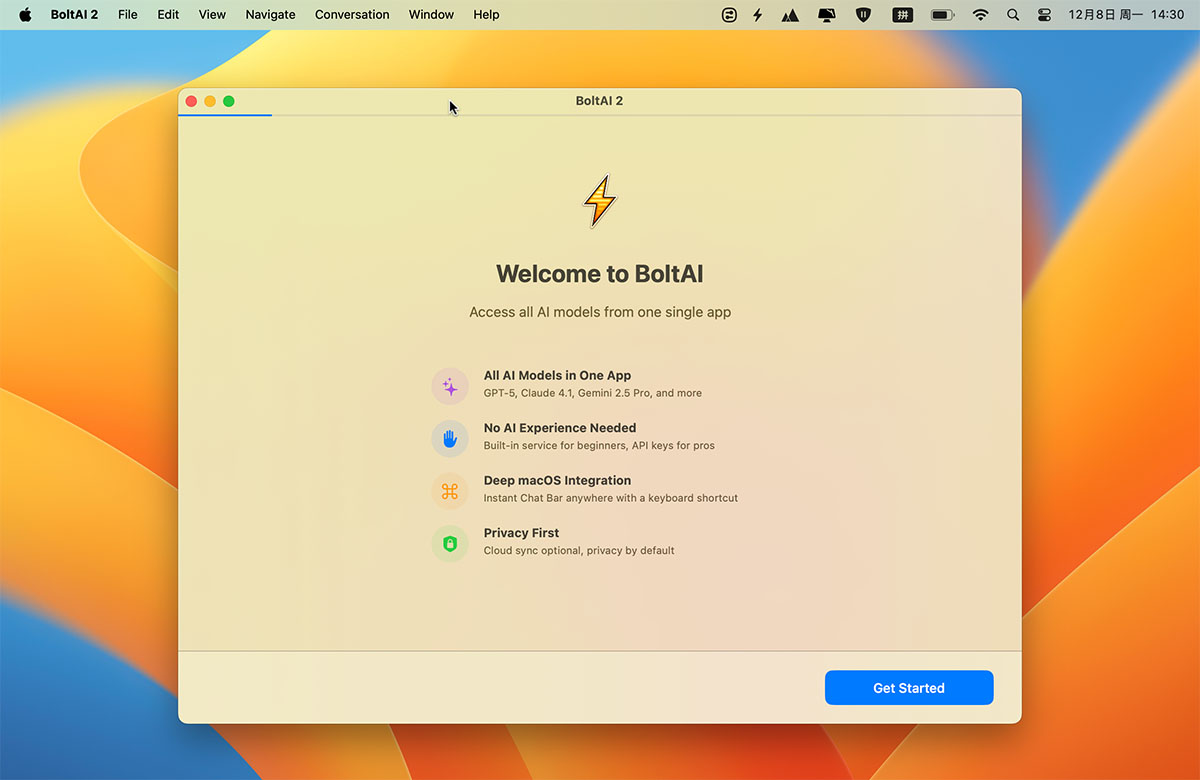Open the Conversation menu
Viewport: 1200px width, 780px height.
tap(352, 15)
